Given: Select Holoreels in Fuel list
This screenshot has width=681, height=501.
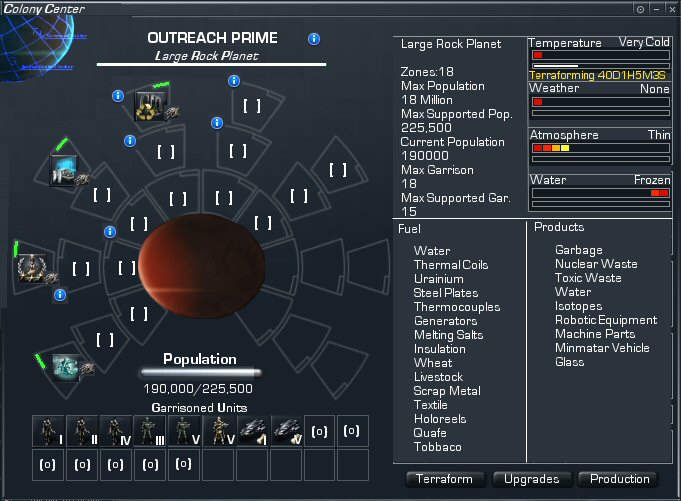Looking at the screenshot, I should click(440, 419).
